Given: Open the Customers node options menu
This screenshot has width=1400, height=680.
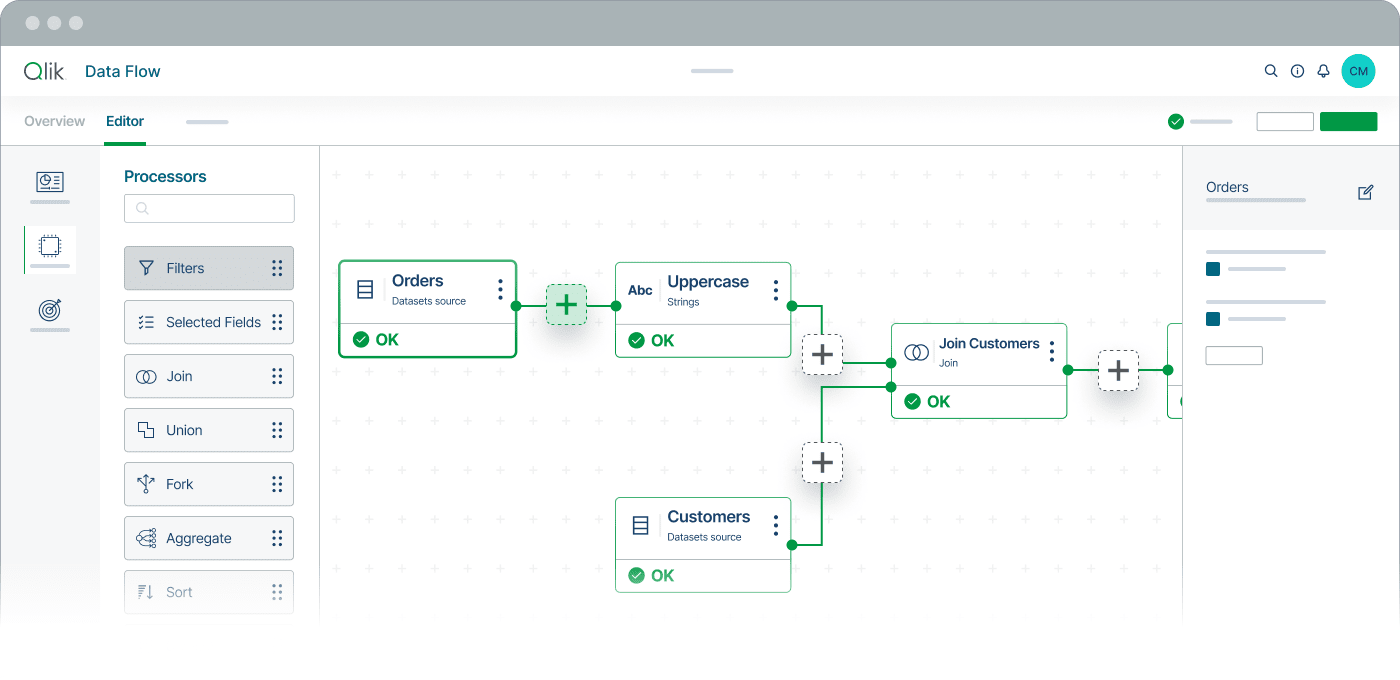Looking at the screenshot, I should coord(776,525).
